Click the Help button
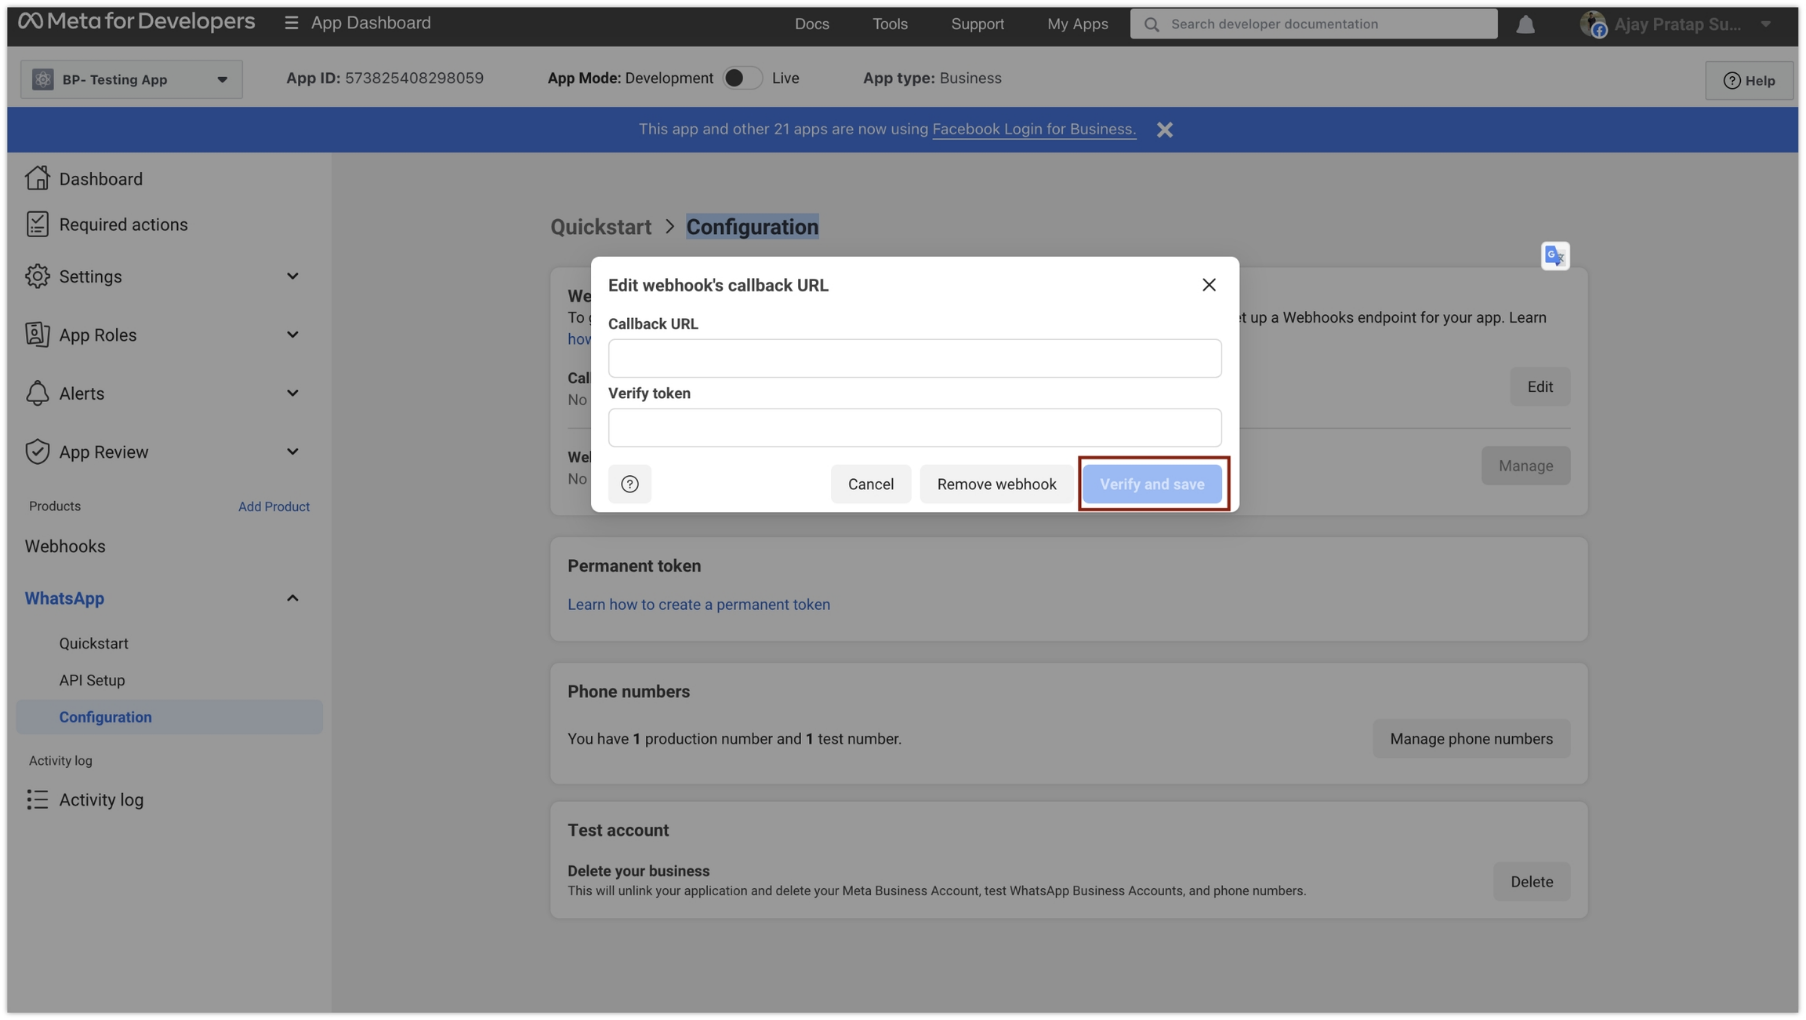Viewport: 1806px width, 1020px height. pyautogui.click(x=1749, y=81)
